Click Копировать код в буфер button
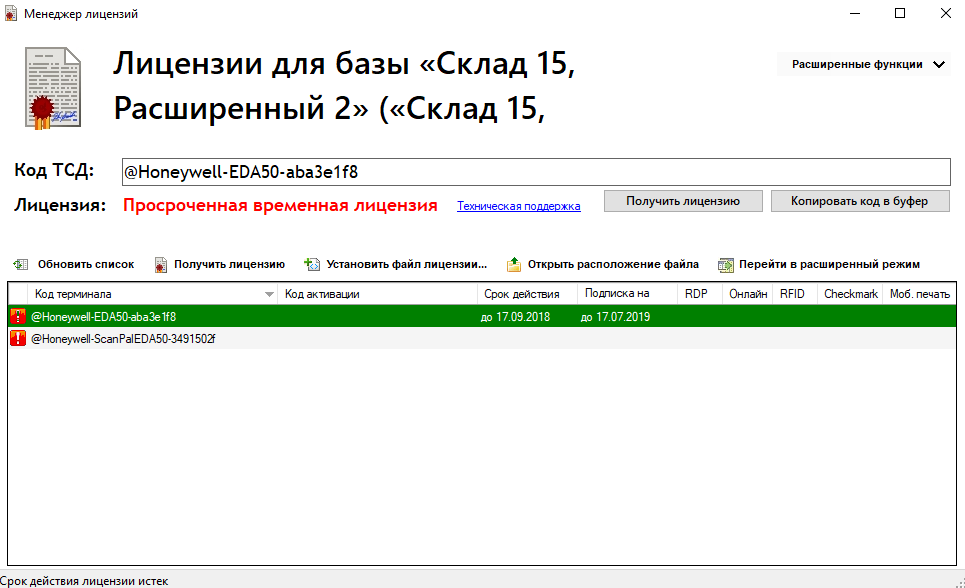965x588 pixels. pyautogui.click(x=860, y=201)
